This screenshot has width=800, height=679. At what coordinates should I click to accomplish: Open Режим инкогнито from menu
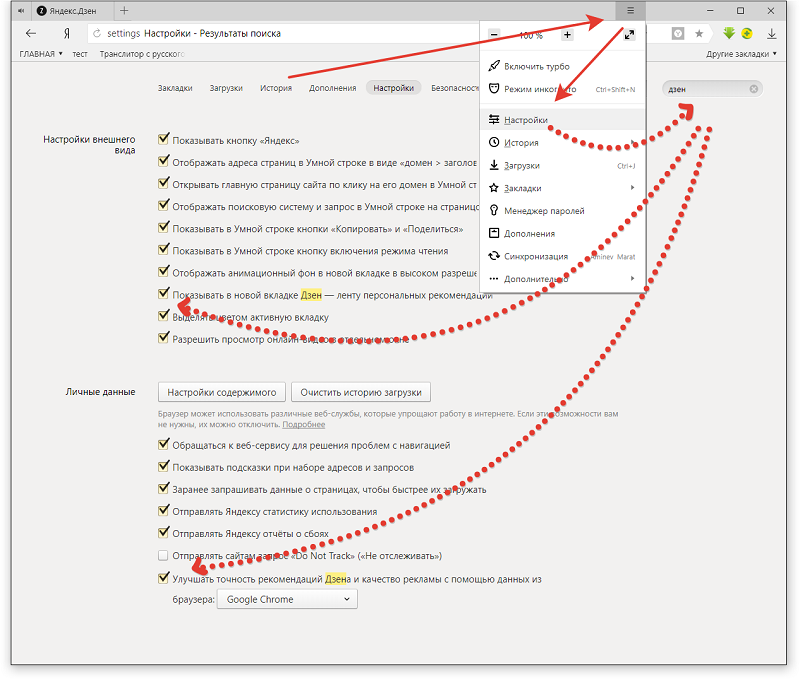click(x=563, y=89)
